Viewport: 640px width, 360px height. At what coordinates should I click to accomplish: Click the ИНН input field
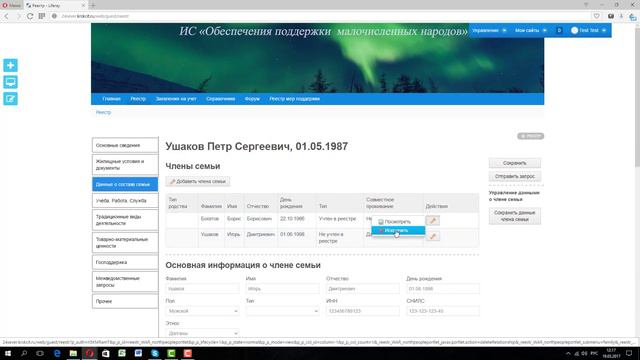pos(363,311)
